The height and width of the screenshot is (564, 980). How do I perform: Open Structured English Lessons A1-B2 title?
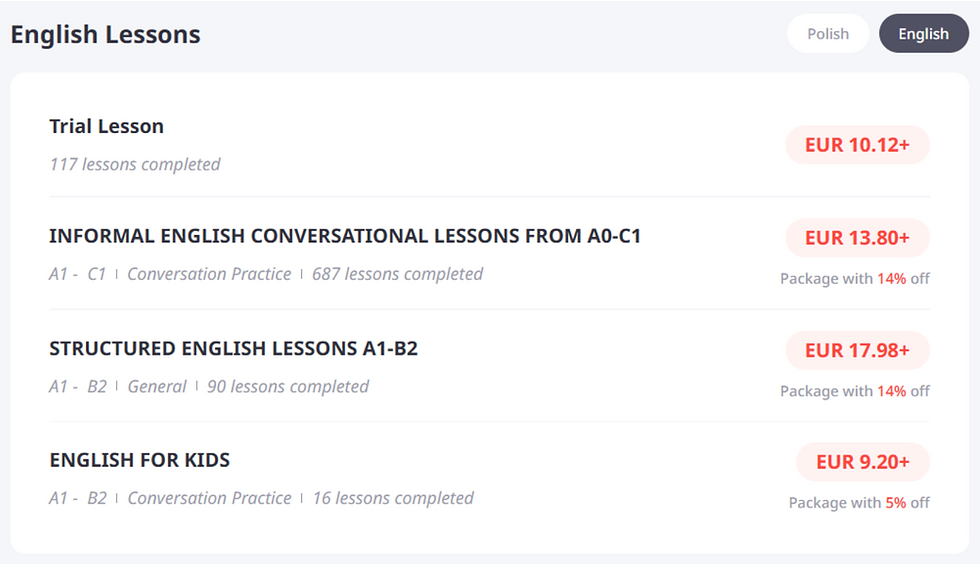coord(233,348)
